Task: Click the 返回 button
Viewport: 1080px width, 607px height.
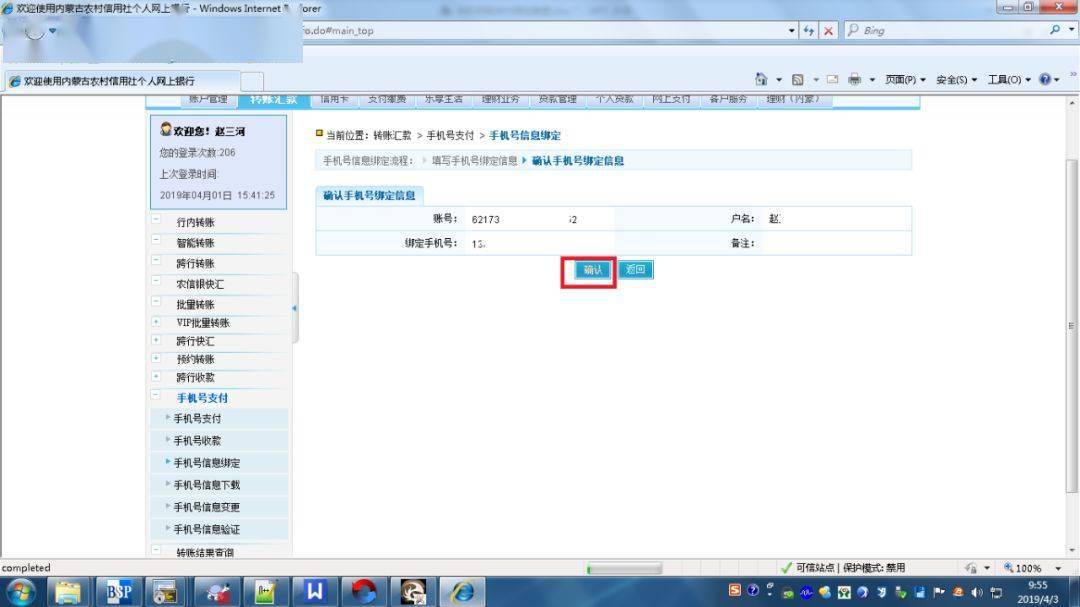Action: coord(635,270)
